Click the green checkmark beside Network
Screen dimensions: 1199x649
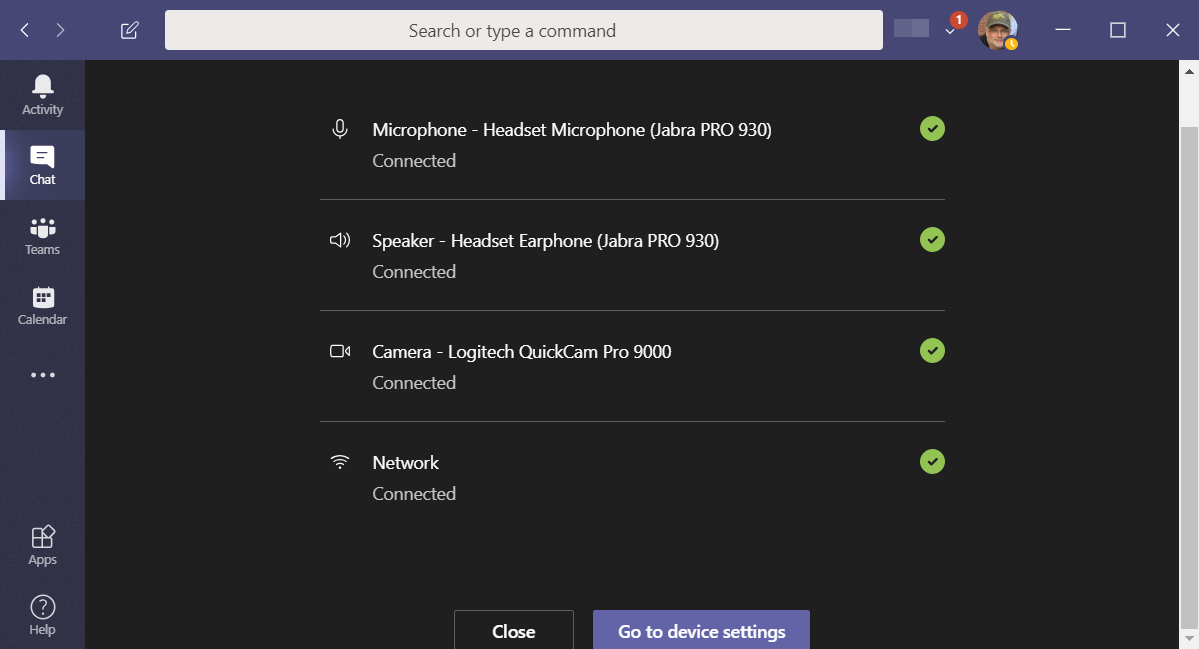pyautogui.click(x=932, y=461)
